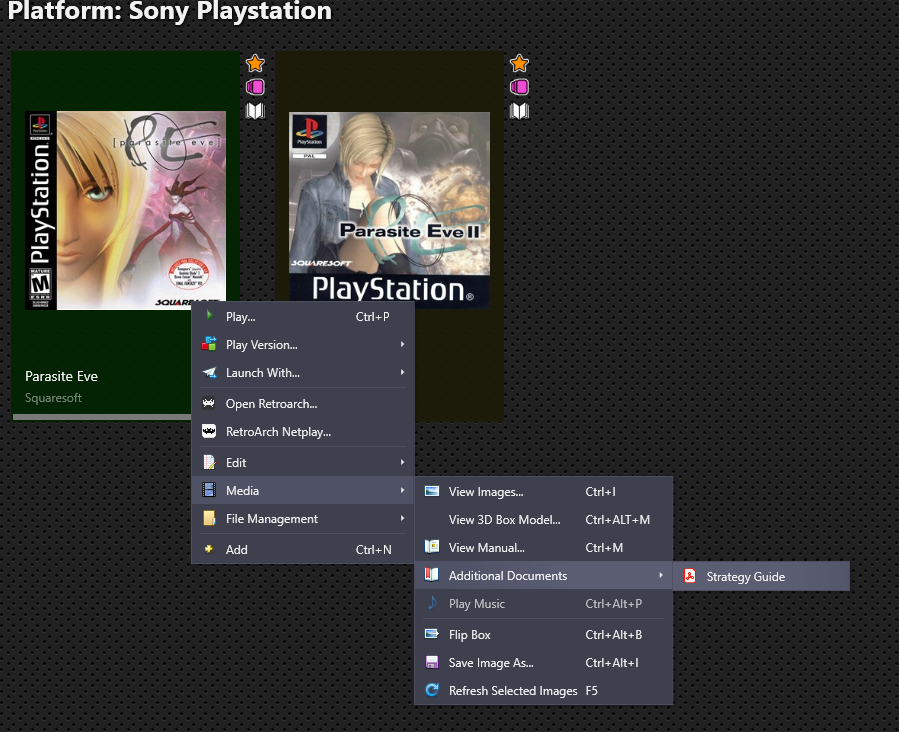This screenshot has height=732, width=899.
Task: Click the Ctrl+I shortcut text
Action: pyautogui.click(x=600, y=492)
